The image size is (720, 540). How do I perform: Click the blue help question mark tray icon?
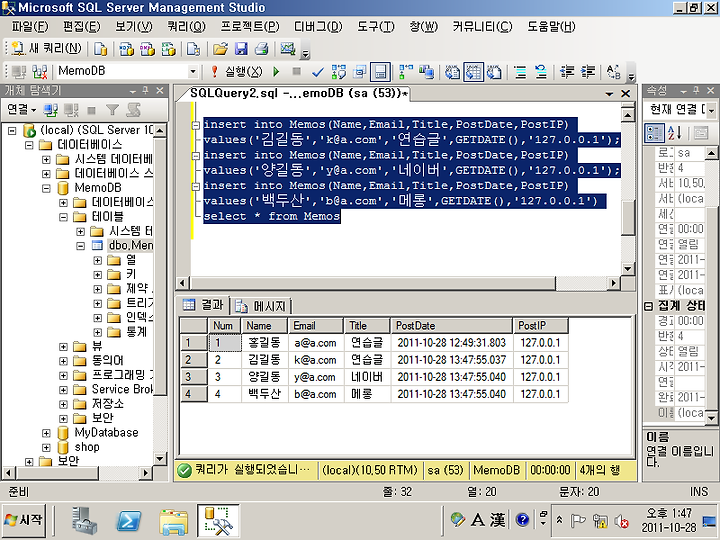tap(522, 520)
